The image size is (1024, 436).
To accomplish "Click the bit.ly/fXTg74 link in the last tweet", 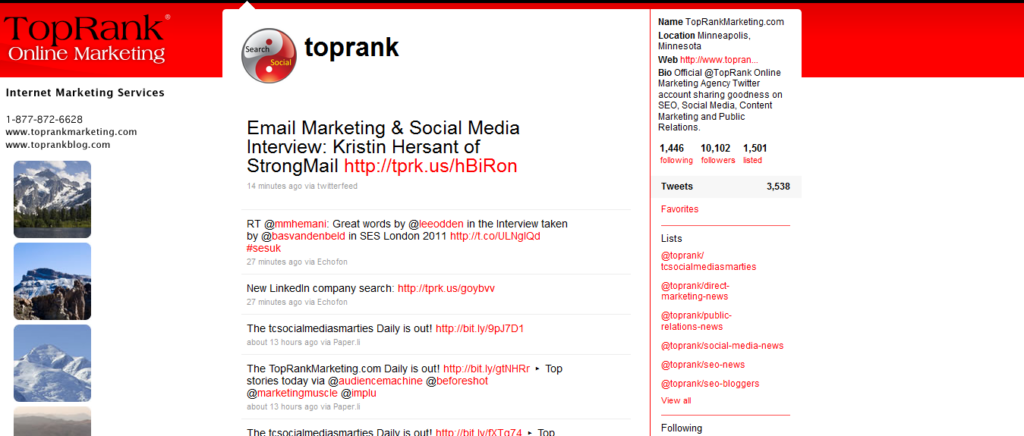I will click(479, 432).
